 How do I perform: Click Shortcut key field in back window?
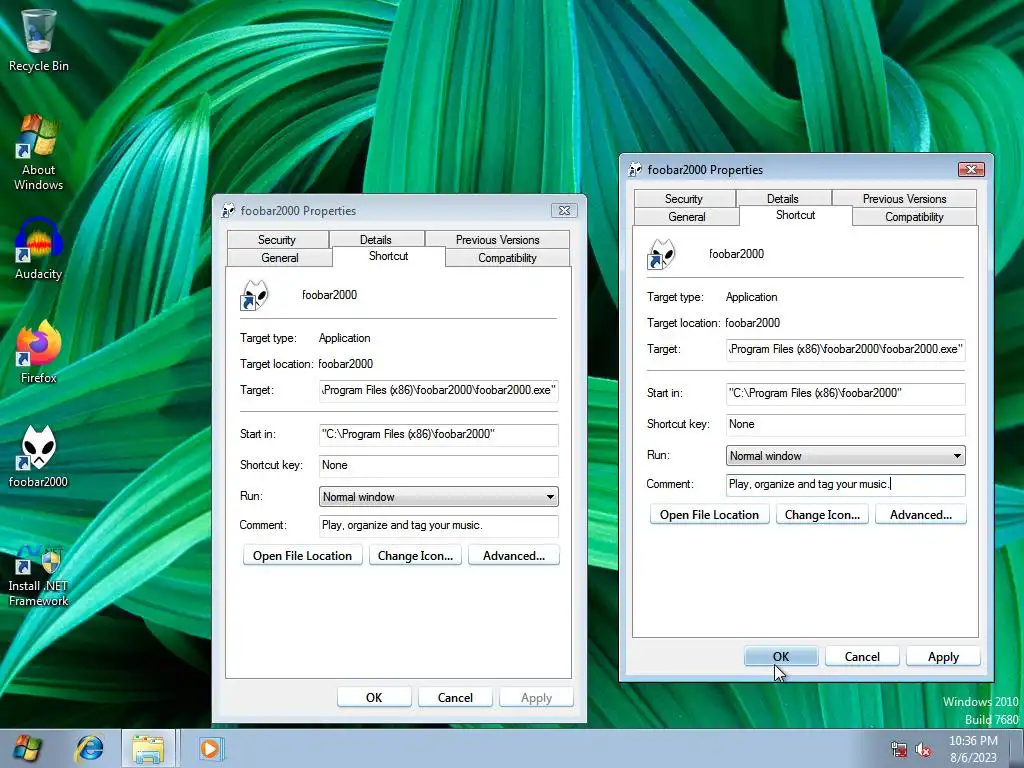click(439, 466)
